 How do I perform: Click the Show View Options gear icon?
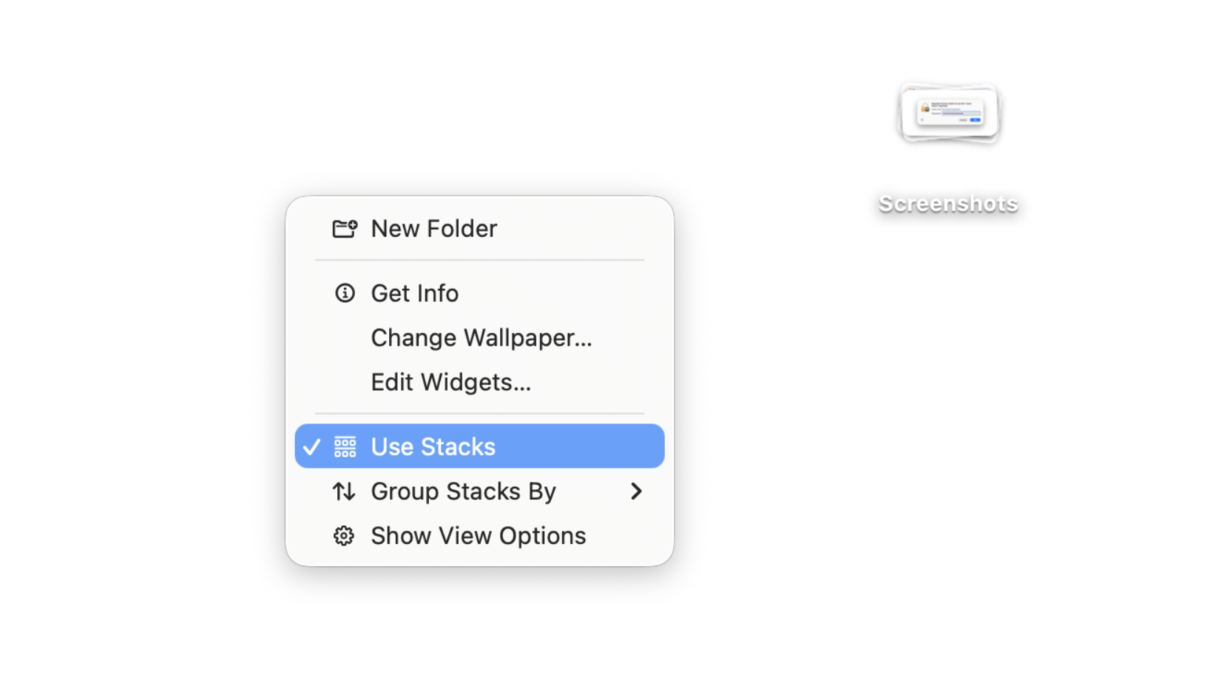coord(344,535)
